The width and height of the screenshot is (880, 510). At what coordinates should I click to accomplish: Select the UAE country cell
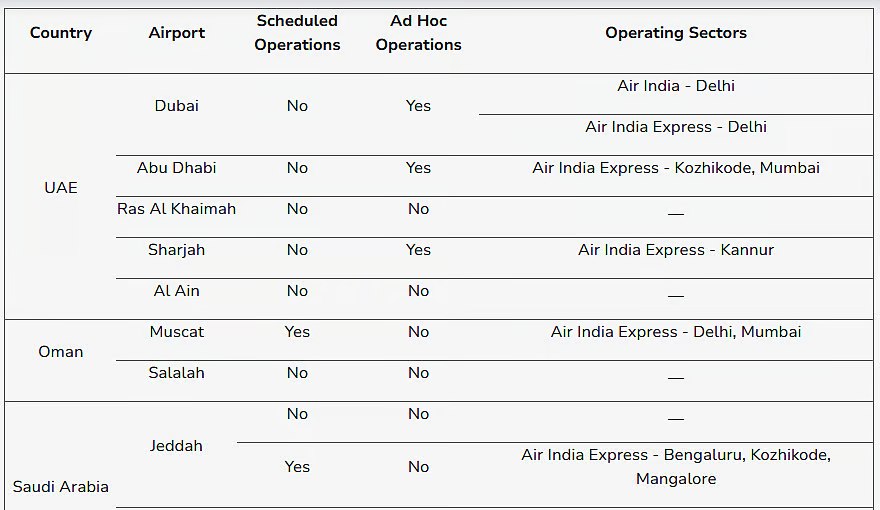coord(61,188)
